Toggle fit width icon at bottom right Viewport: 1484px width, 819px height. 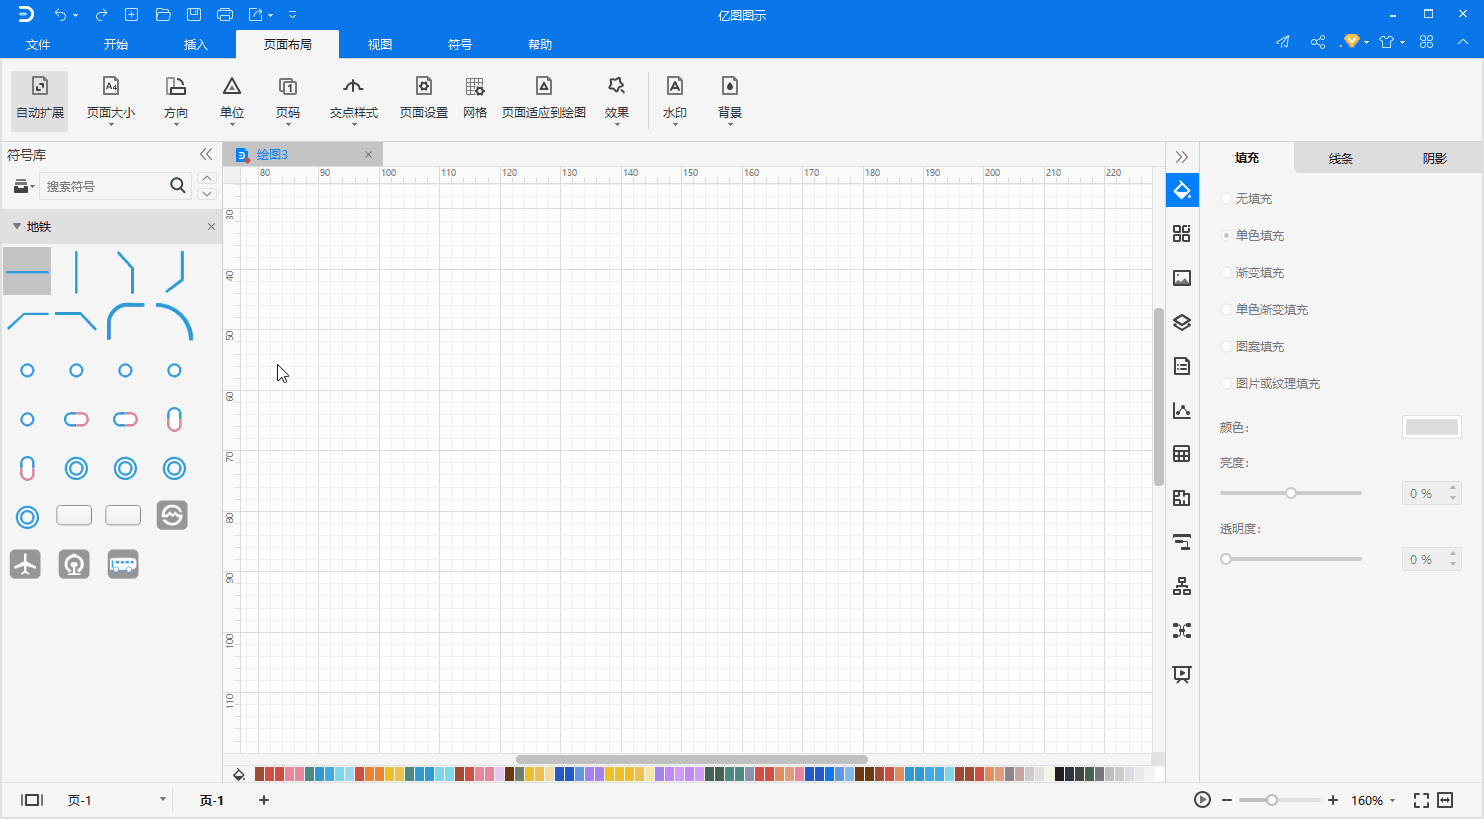click(x=1445, y=800)
